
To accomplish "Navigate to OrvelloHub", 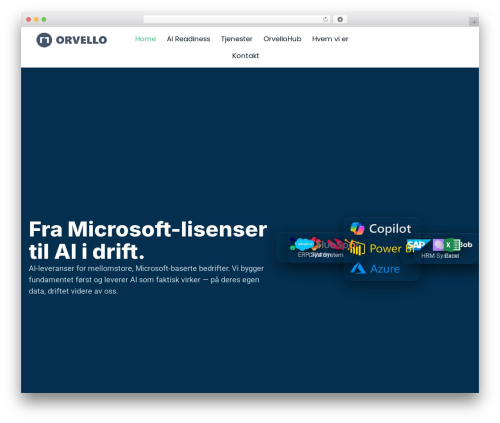I will (x=282, y=39).
